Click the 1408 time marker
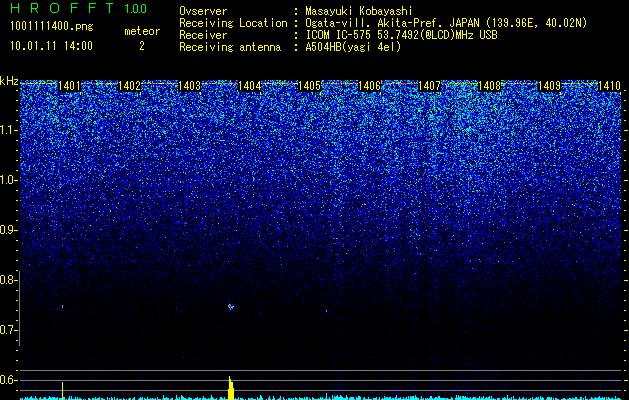This screenshot has width=629, height=400. point(489,86)
